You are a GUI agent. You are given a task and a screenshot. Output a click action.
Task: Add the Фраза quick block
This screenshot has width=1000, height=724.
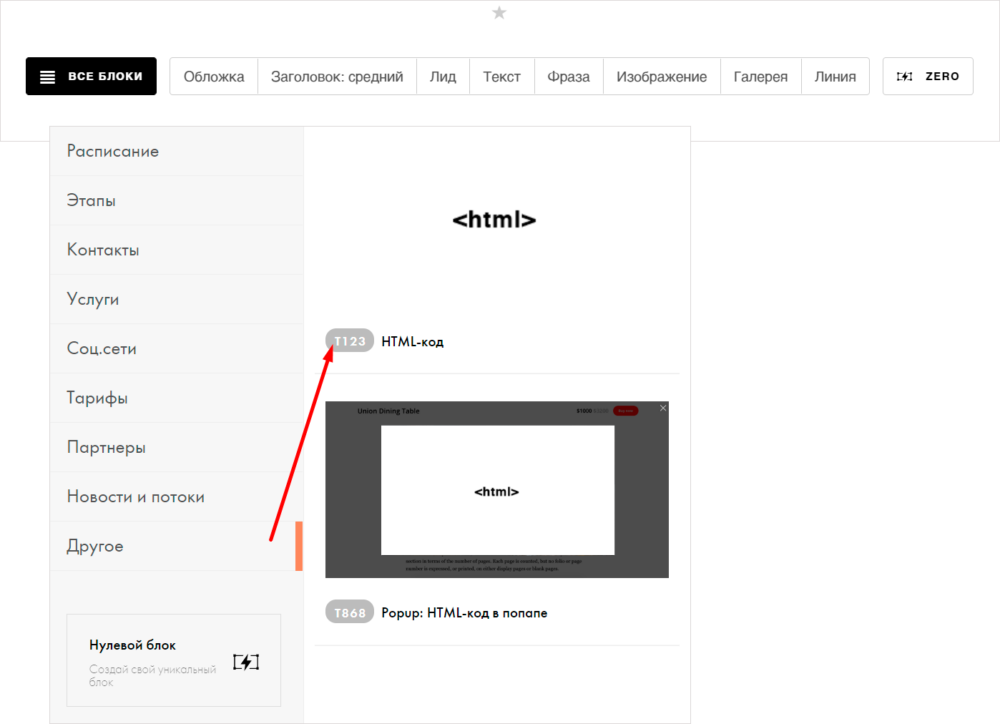pyautogui.click(x=568, y=76)
